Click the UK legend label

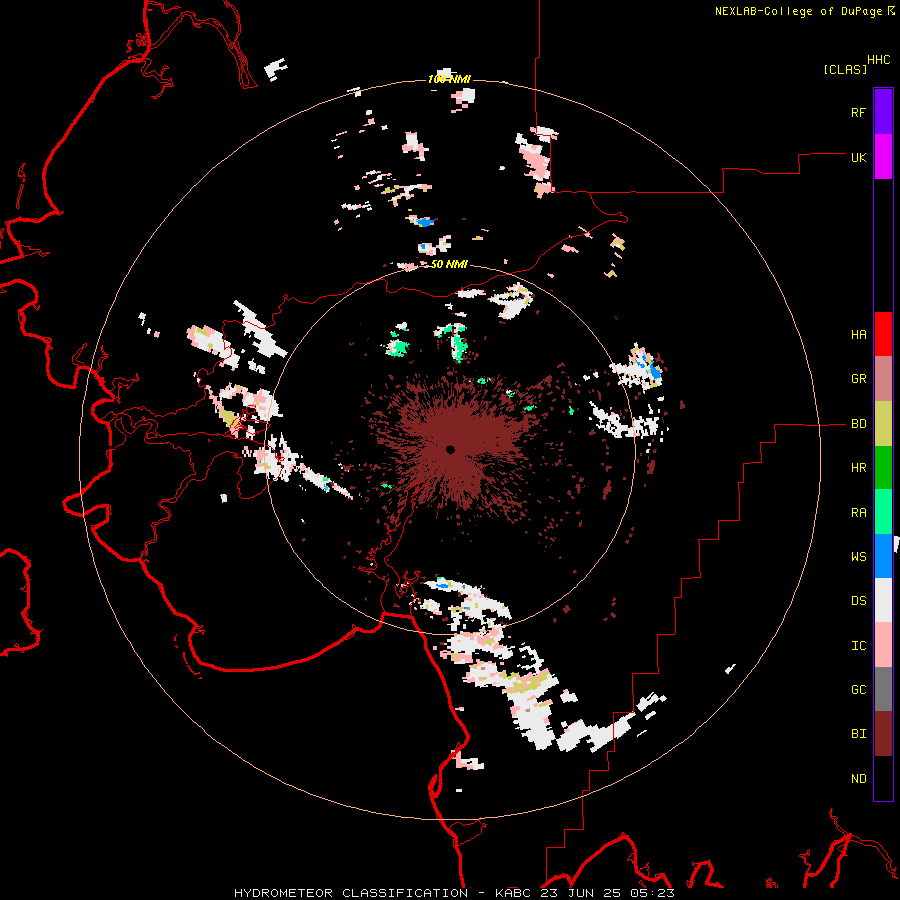pos(858,157)
